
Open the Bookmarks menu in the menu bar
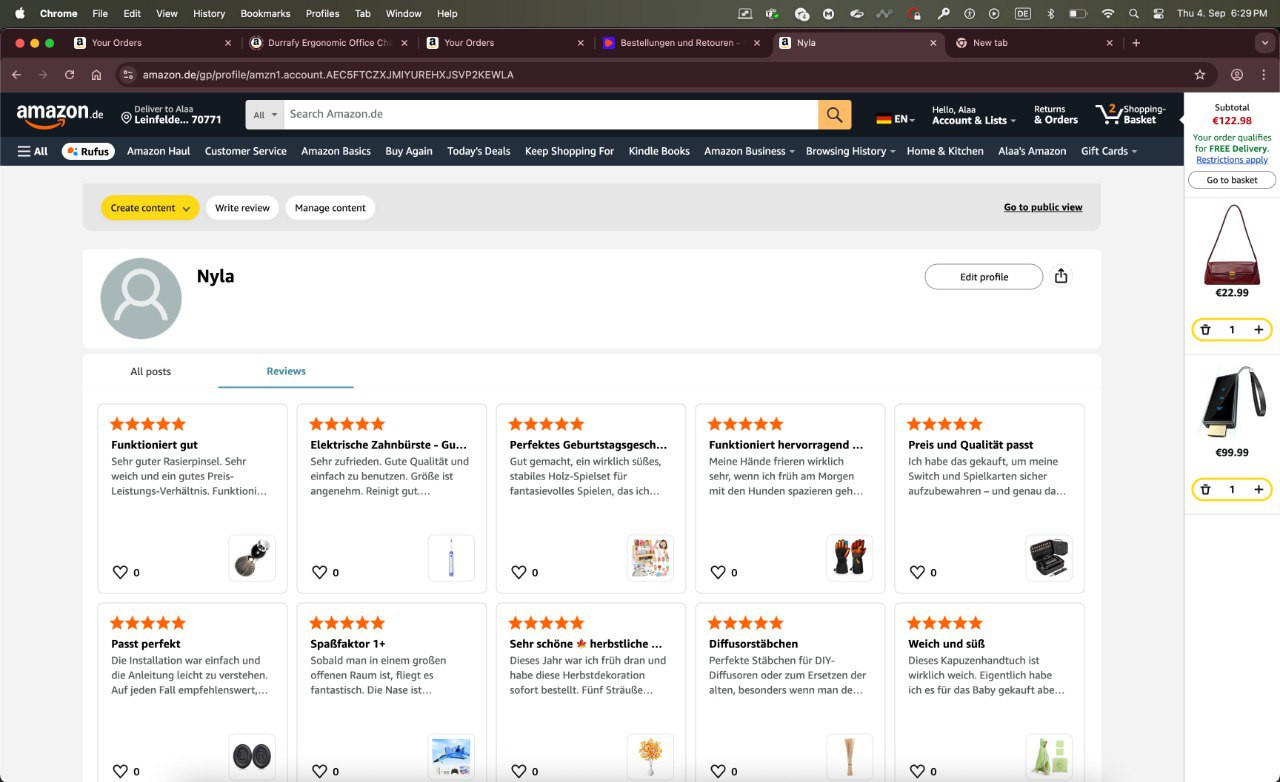265,14
